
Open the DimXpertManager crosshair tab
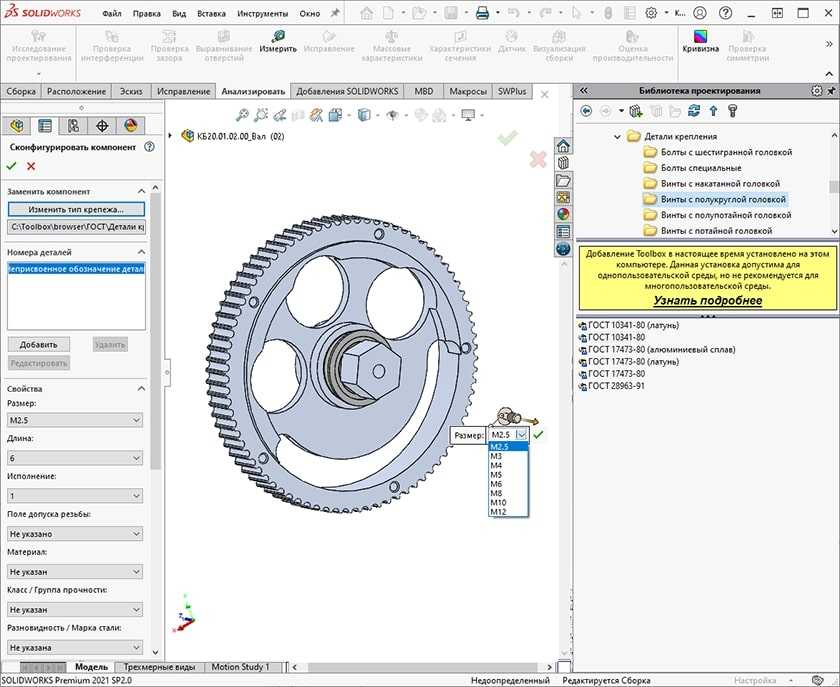pyautogui.click(x=102, y=126)
